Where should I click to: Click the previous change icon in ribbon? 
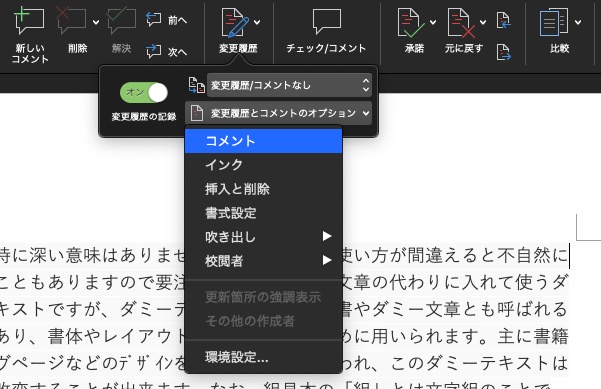(504, 20)
